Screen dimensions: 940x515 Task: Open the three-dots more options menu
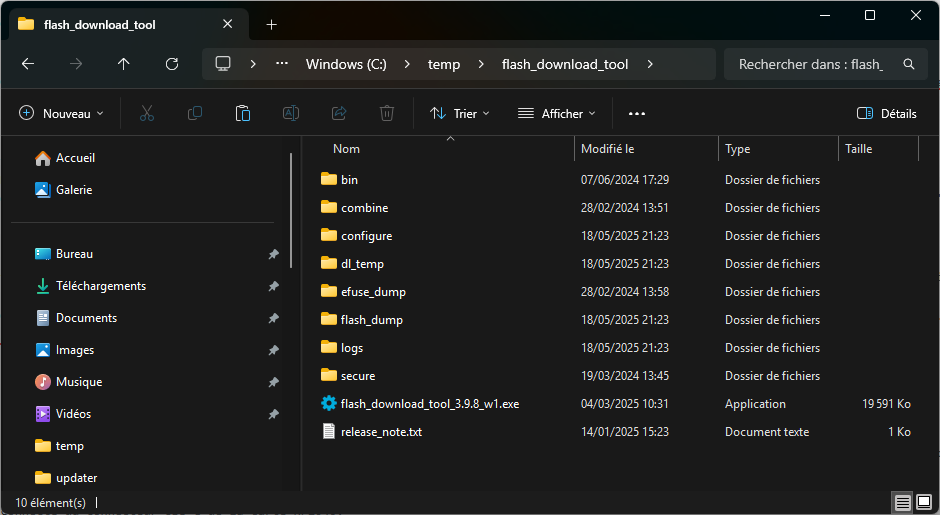(637, 114)
